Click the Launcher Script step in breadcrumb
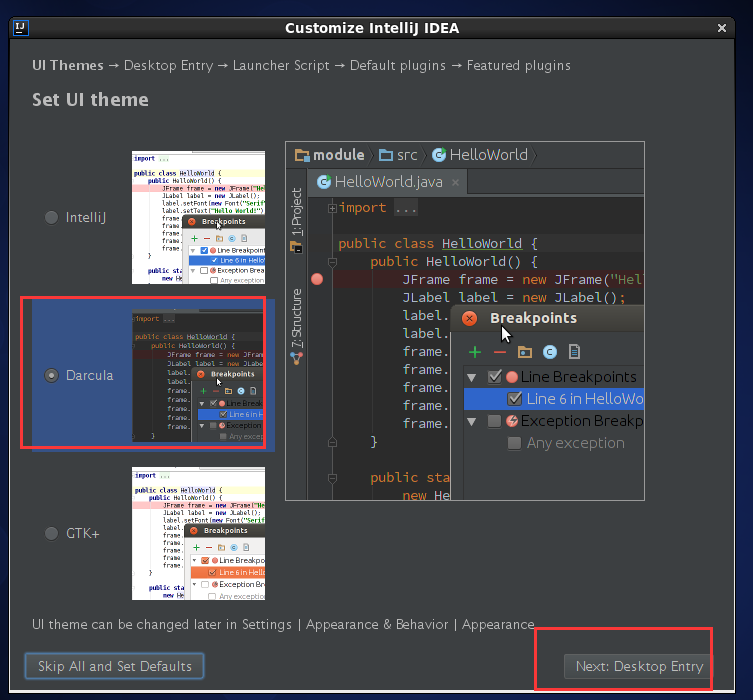 281,65
